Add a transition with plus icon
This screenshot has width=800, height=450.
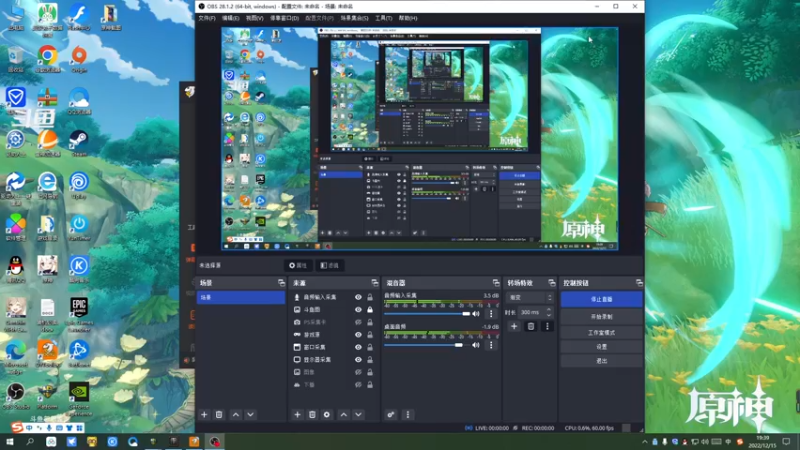pos(514,327)
